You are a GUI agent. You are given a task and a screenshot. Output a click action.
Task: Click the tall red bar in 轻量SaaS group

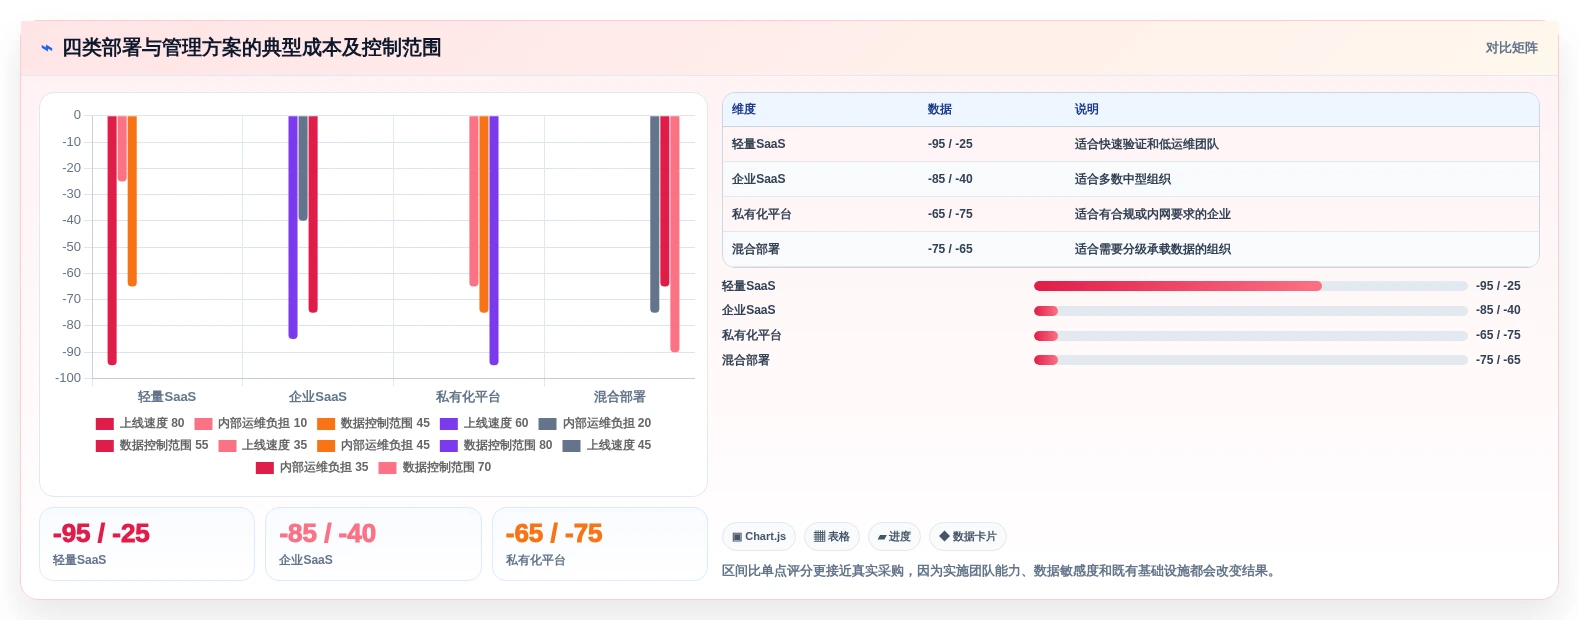[x=112, y=240]
